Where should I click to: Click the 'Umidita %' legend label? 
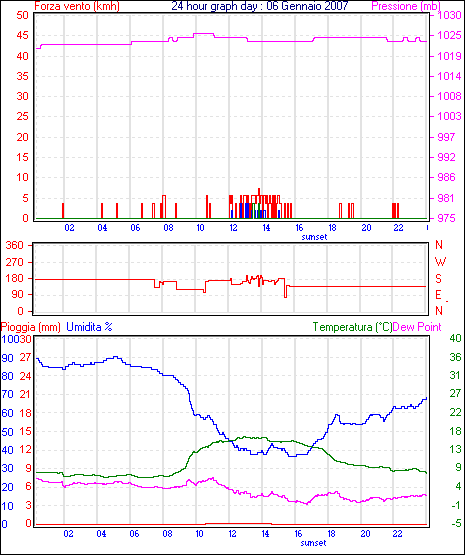pyautogui.click(x=89, y=327)
